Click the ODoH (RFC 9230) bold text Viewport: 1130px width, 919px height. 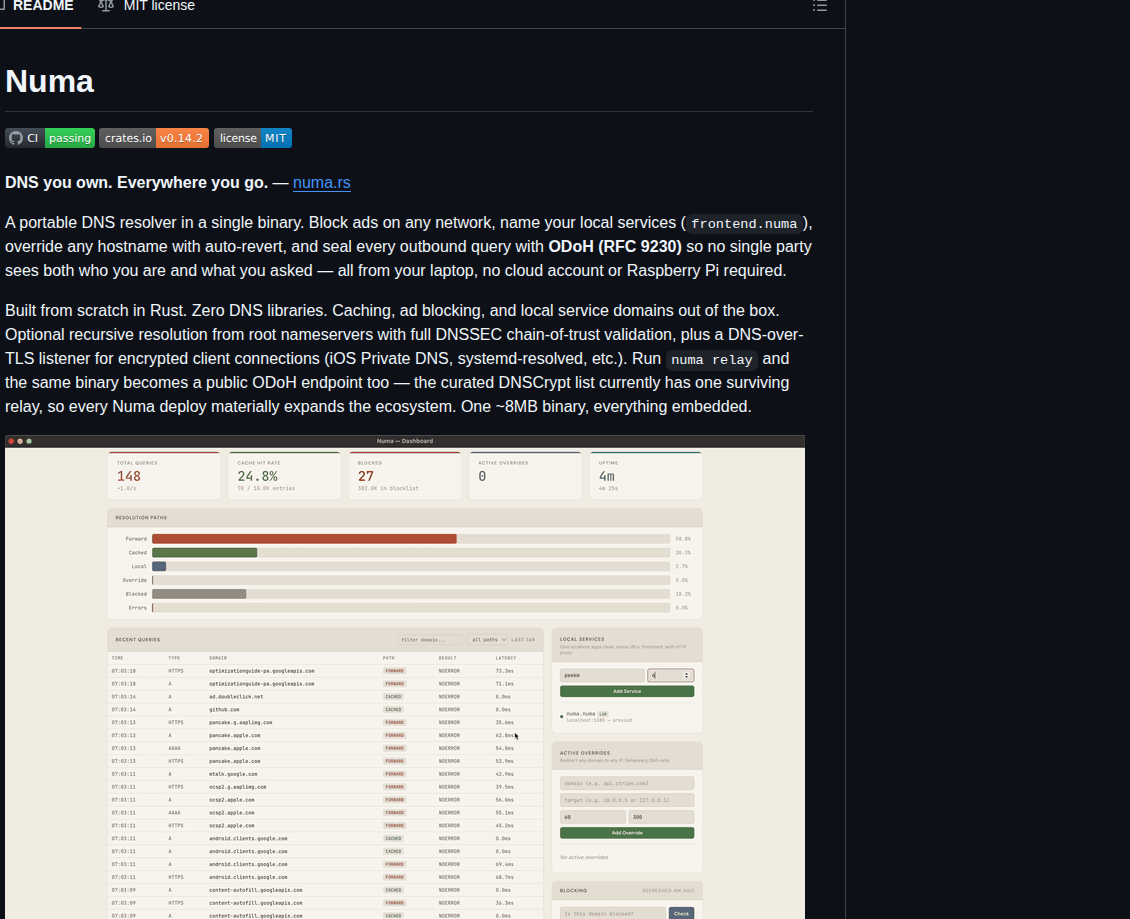tap(615, 247)
